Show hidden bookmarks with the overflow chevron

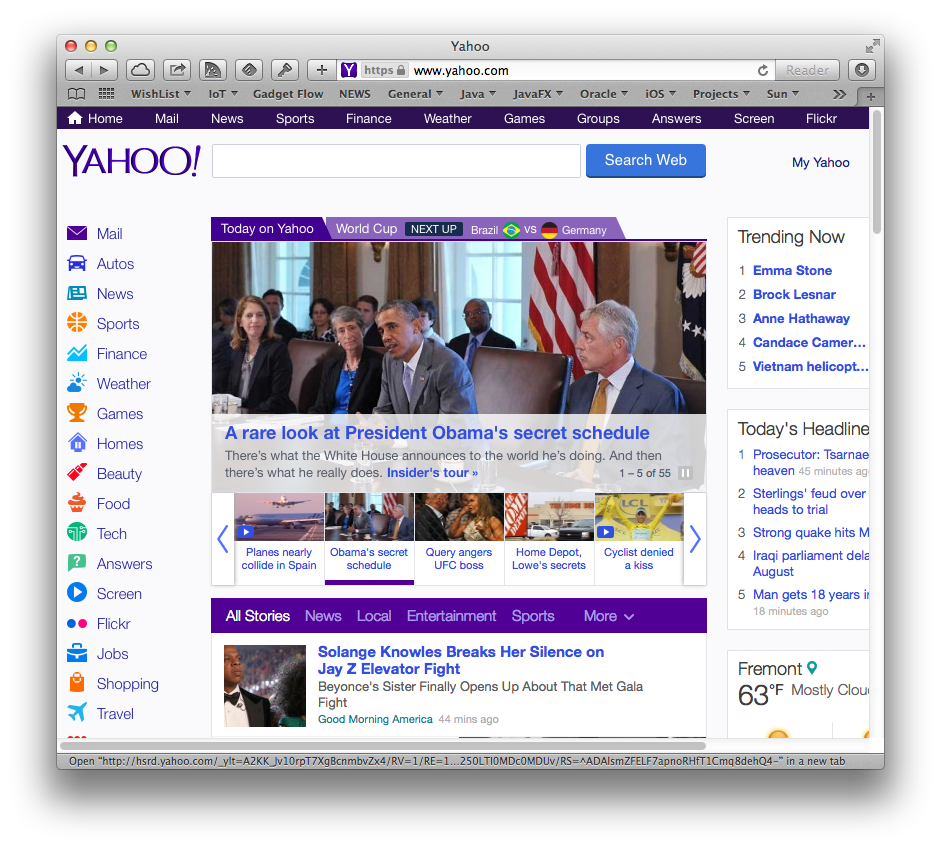point(840,94)
